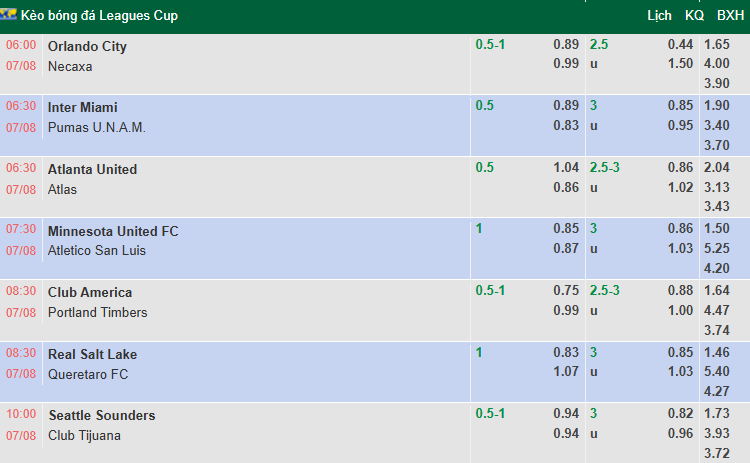Click the 0.5-1 handicap for Seattle Sounders
This screenshot has height=463, width=750.
click(x=490, y=413)
